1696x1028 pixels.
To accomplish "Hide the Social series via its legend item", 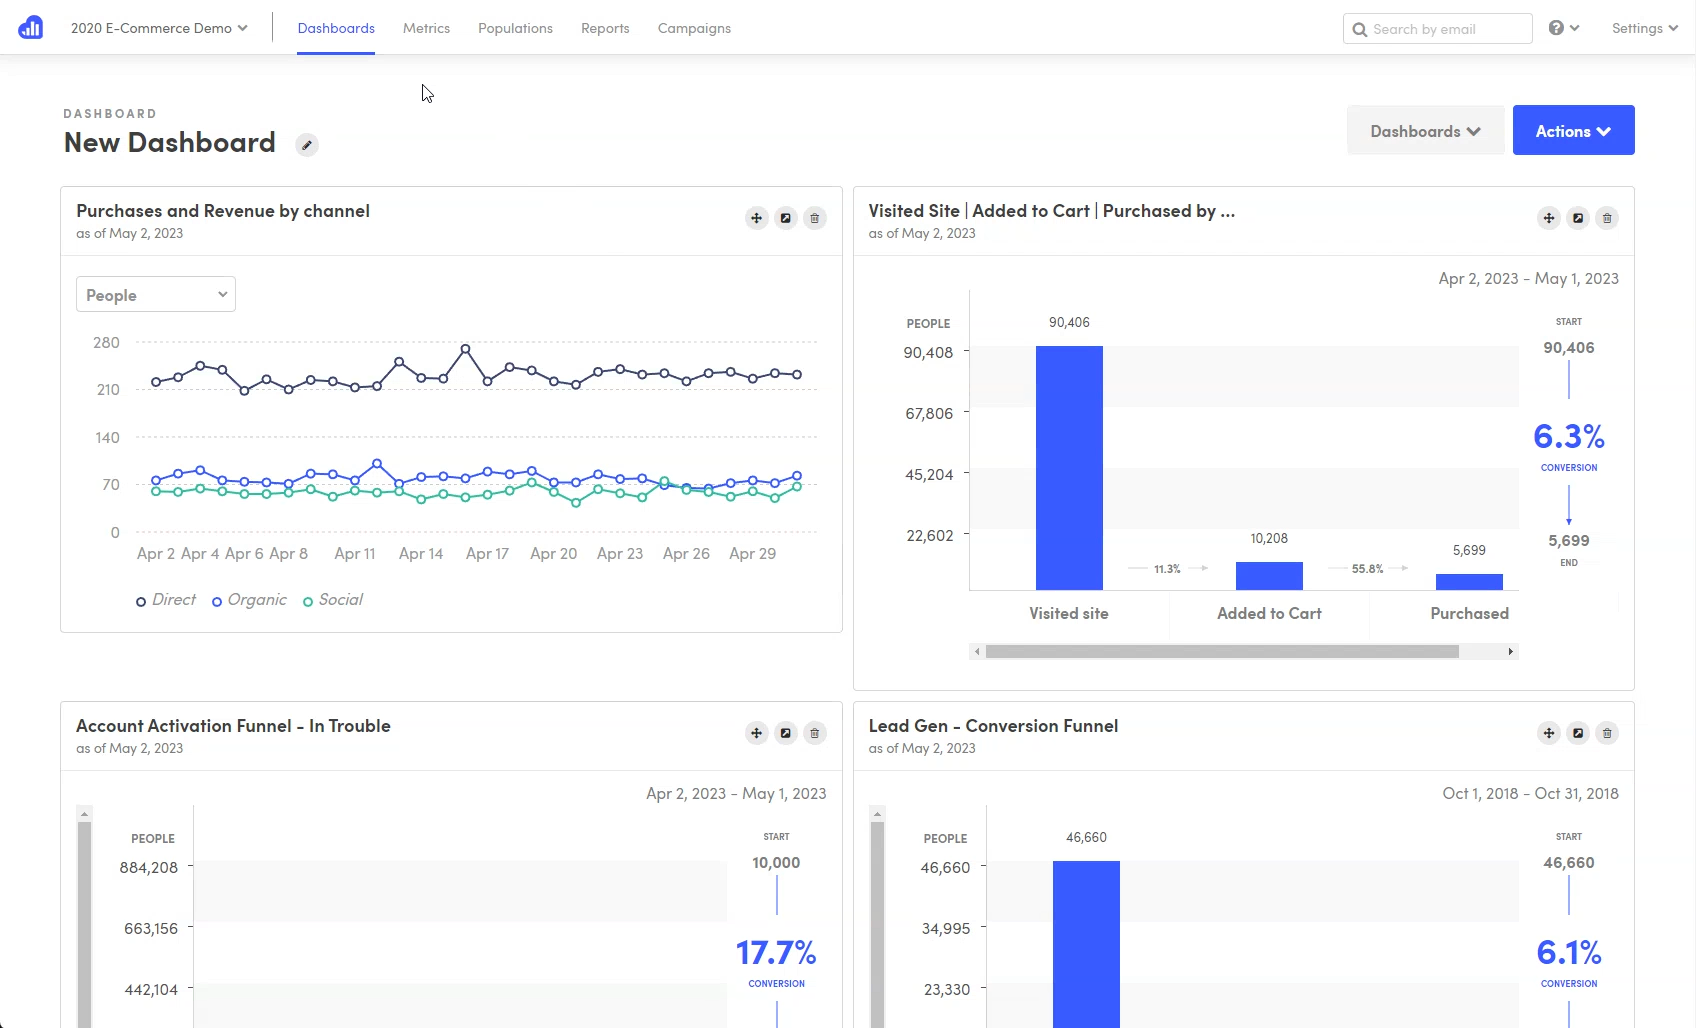I will 333,600.
